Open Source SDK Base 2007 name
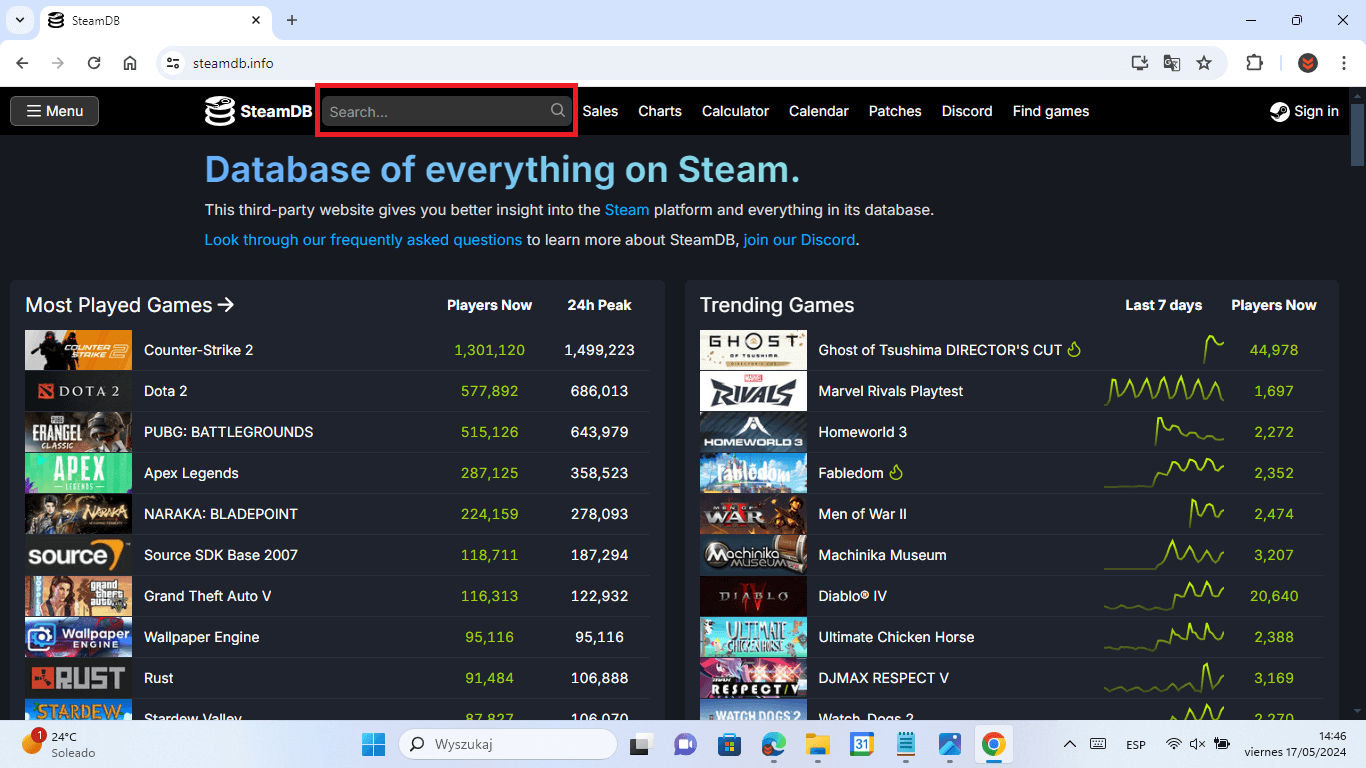The image size is (1366, 768). [221, 555]
